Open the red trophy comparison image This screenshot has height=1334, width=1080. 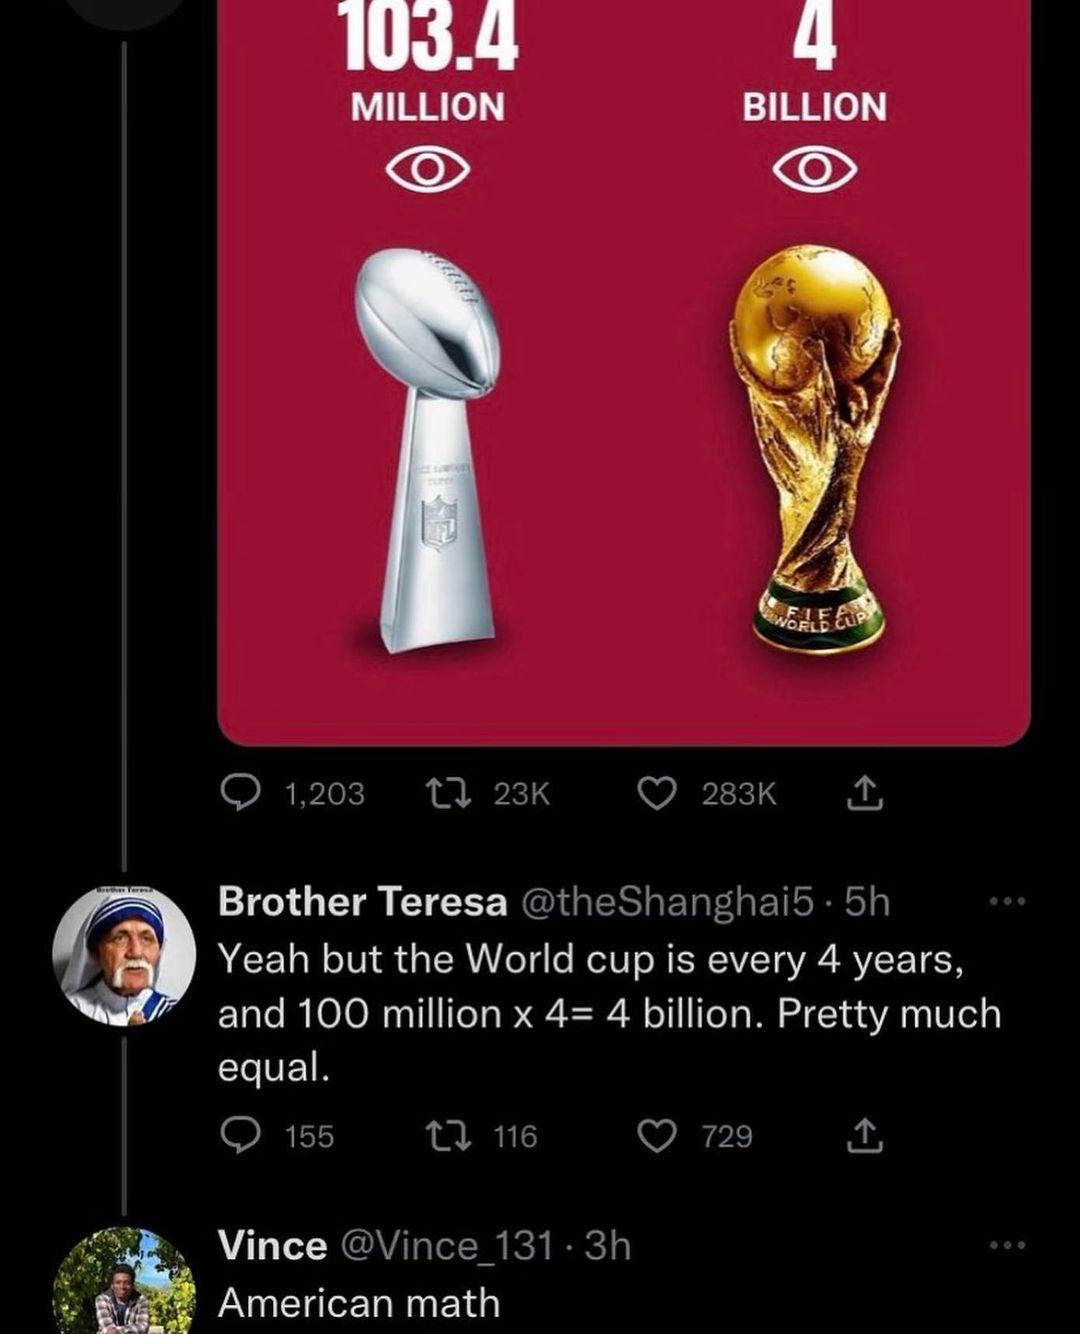pos(624,372)
